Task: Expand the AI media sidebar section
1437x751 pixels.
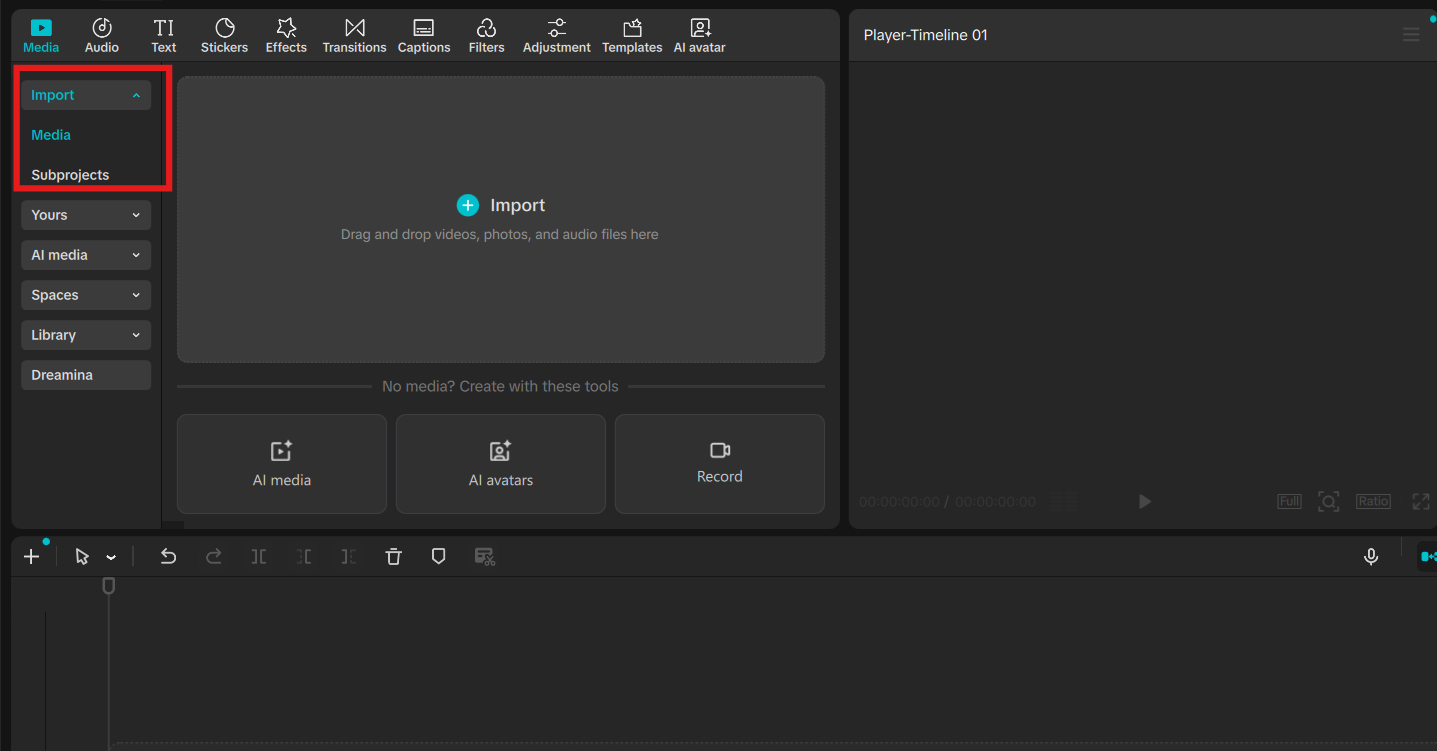Action: pyautogui.click(x=86, y=255)
